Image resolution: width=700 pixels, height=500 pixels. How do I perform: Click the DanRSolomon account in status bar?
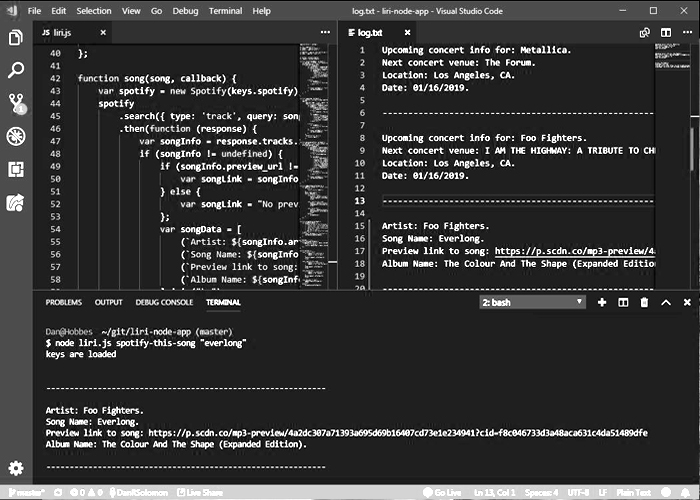coord(139,492)
